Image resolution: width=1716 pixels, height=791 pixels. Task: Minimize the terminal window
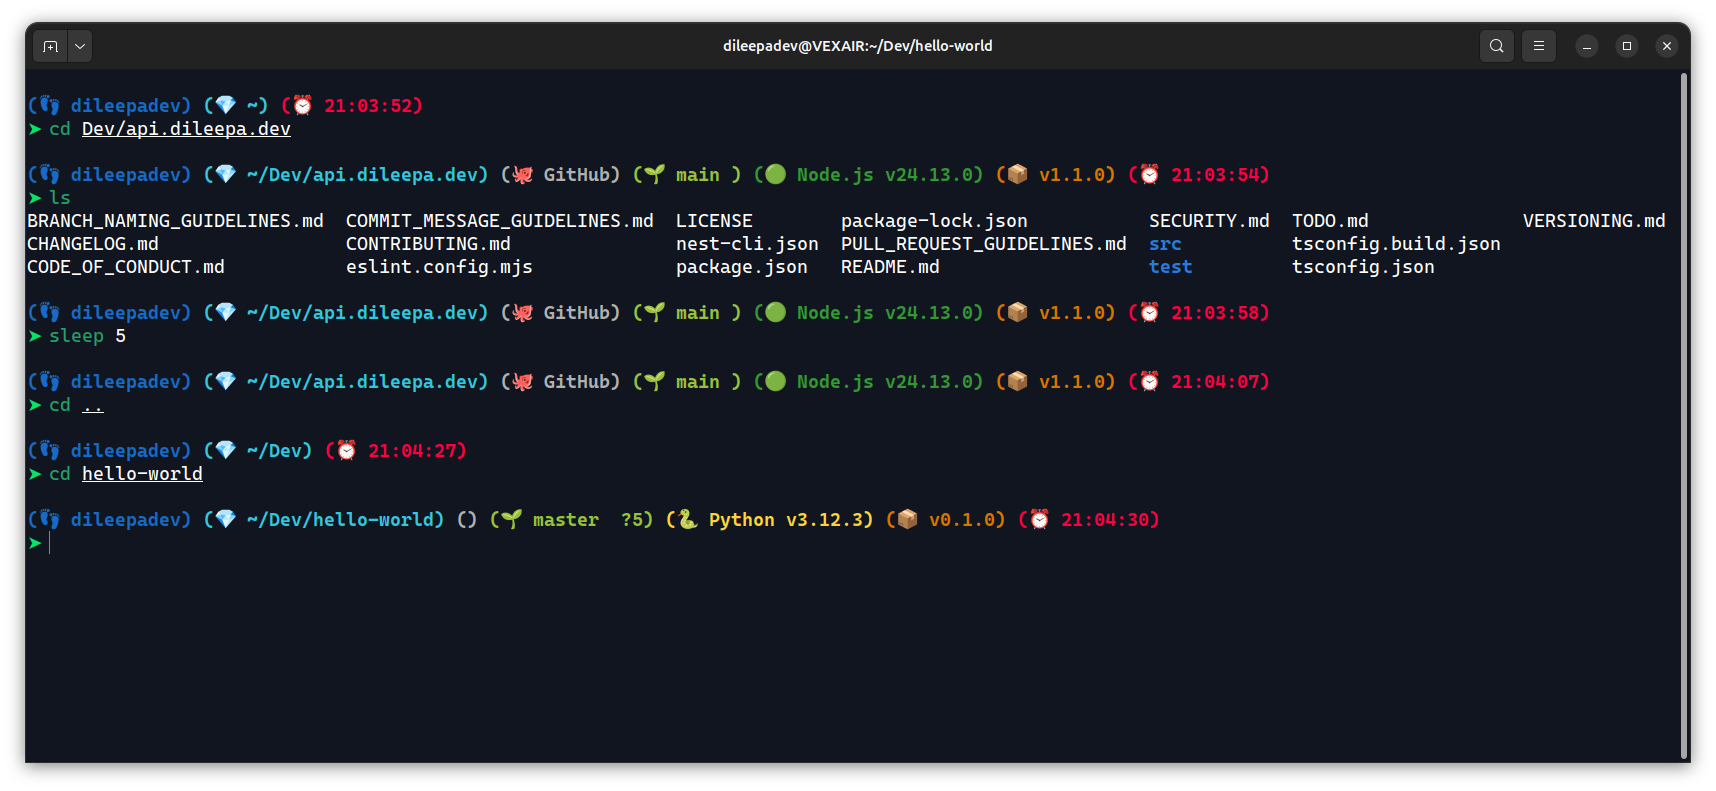(1587, 46)
